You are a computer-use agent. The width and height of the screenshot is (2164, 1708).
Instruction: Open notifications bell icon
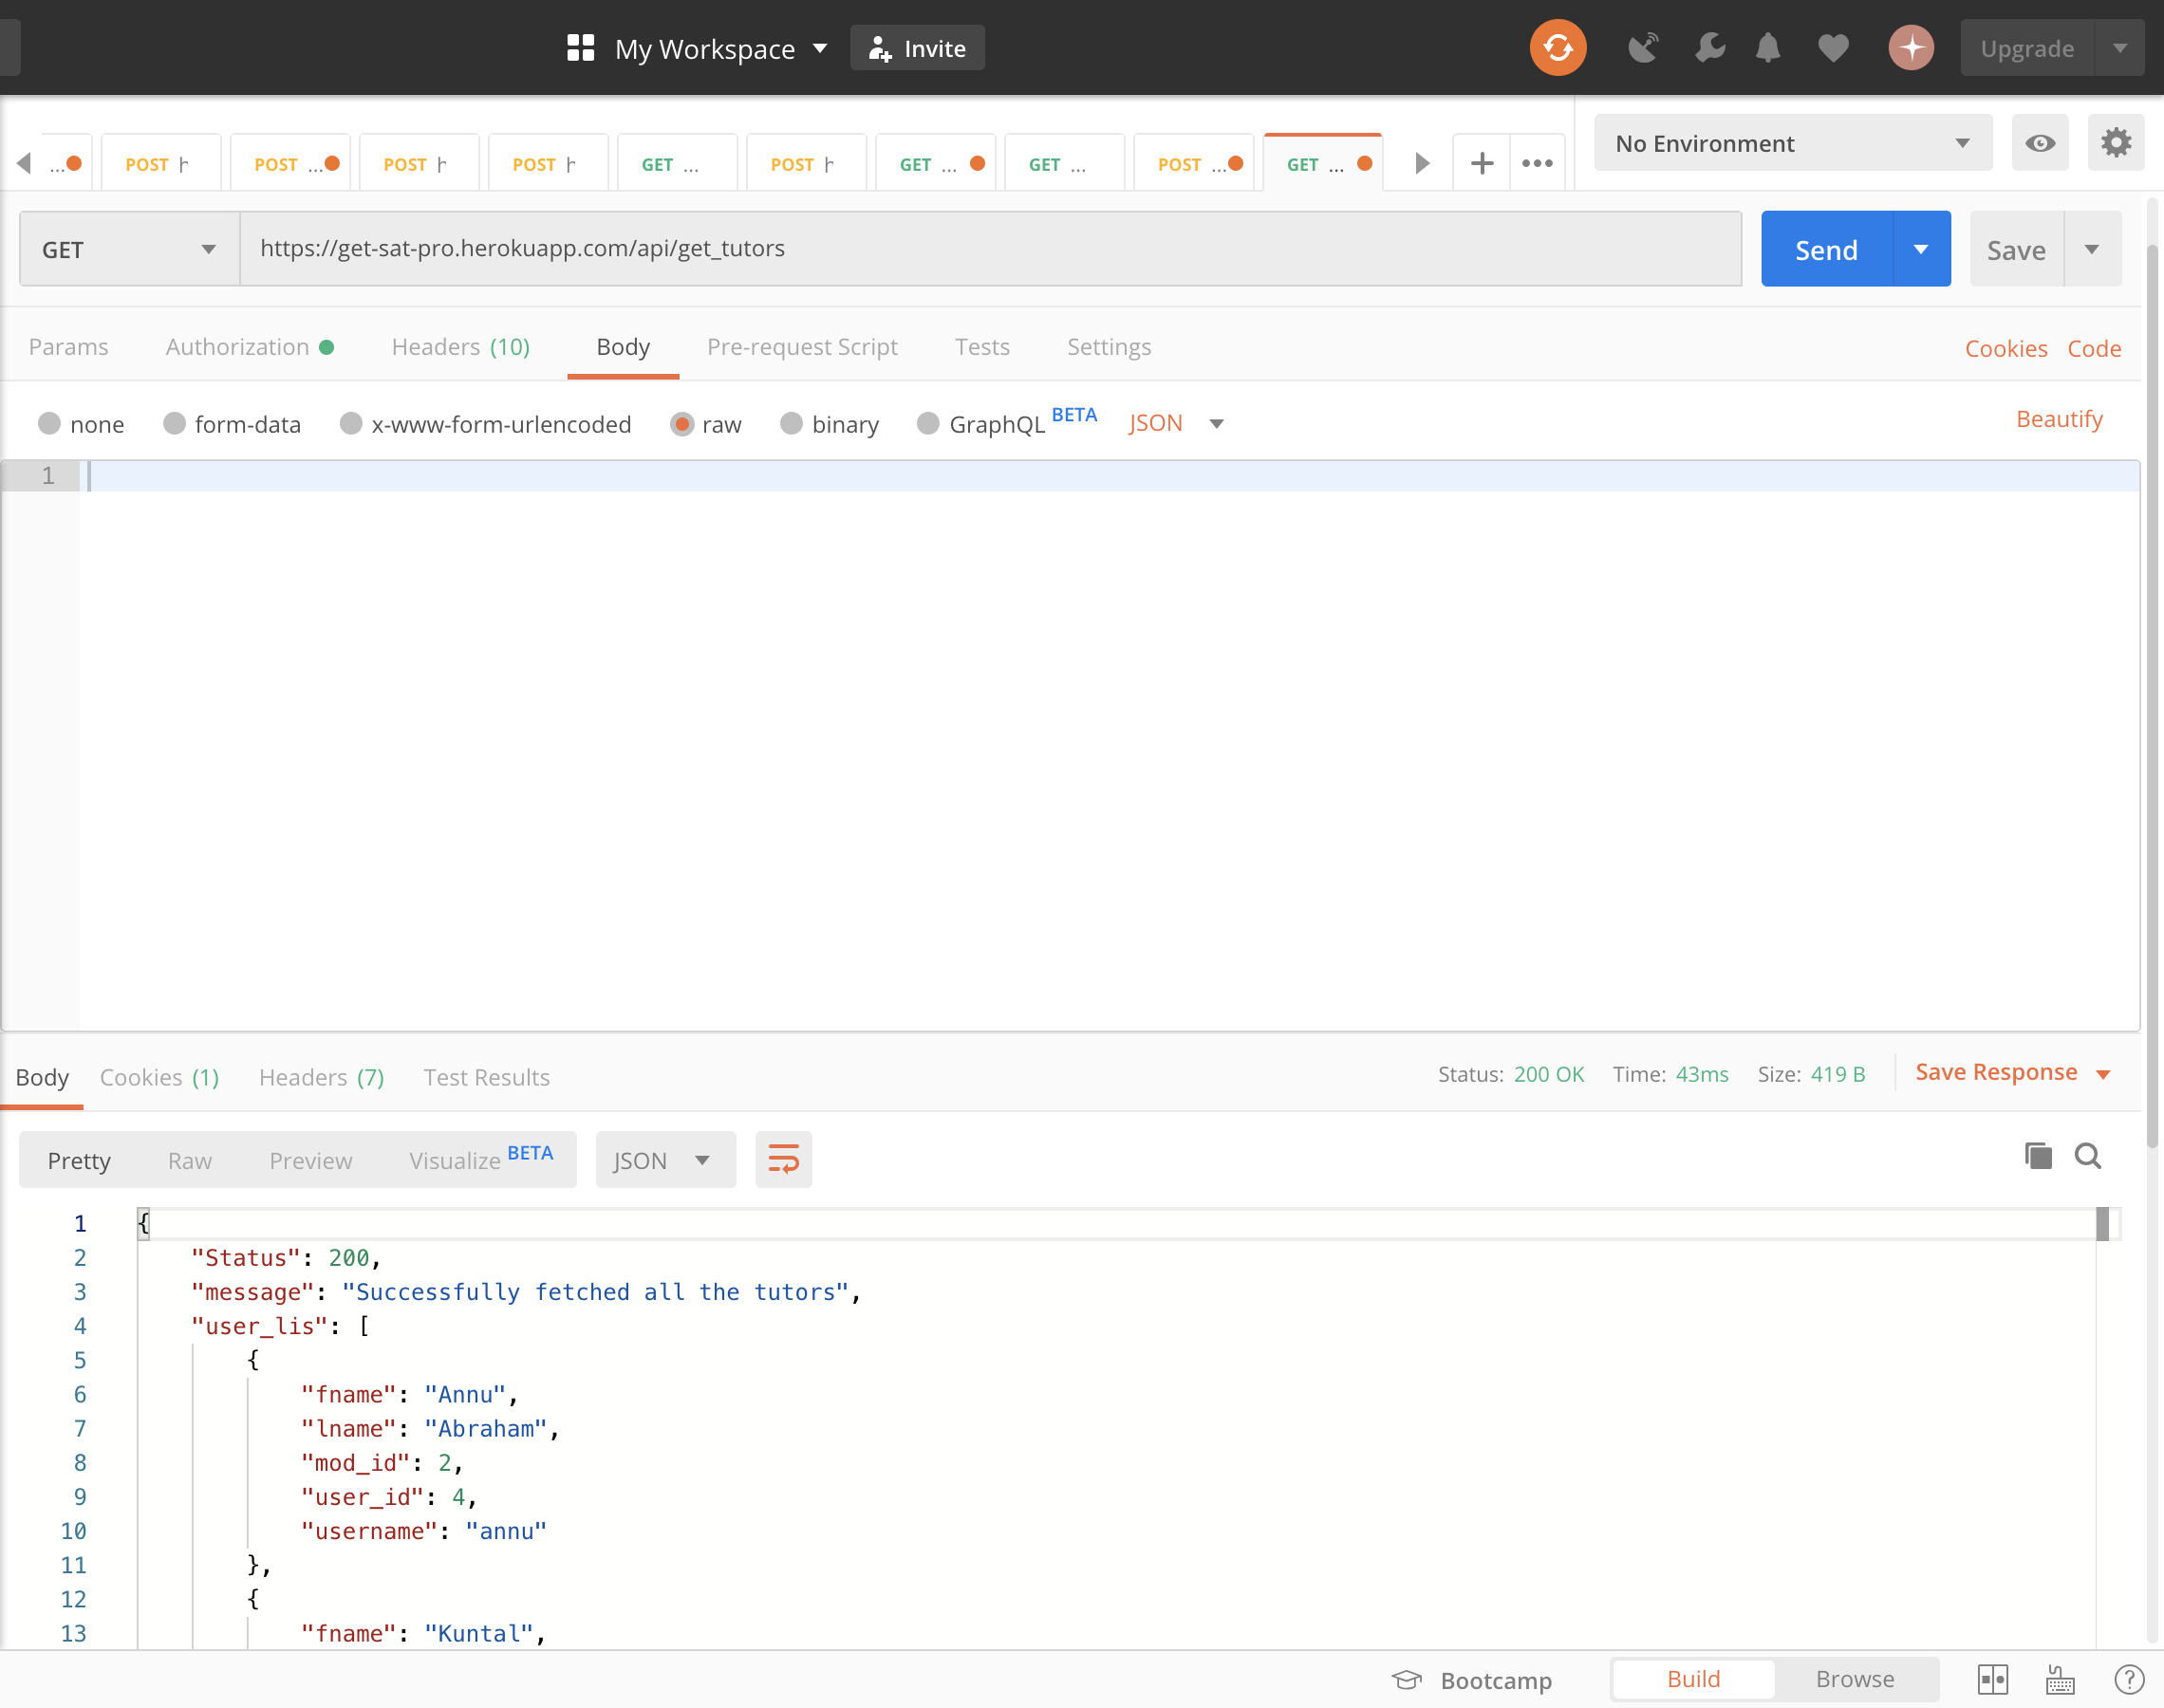click(x=1768, y=48)
